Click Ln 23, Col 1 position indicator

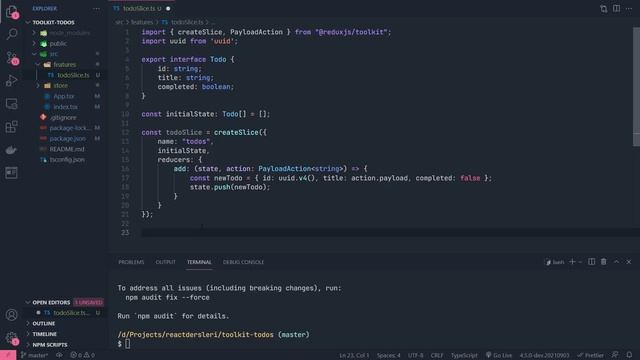354,355
